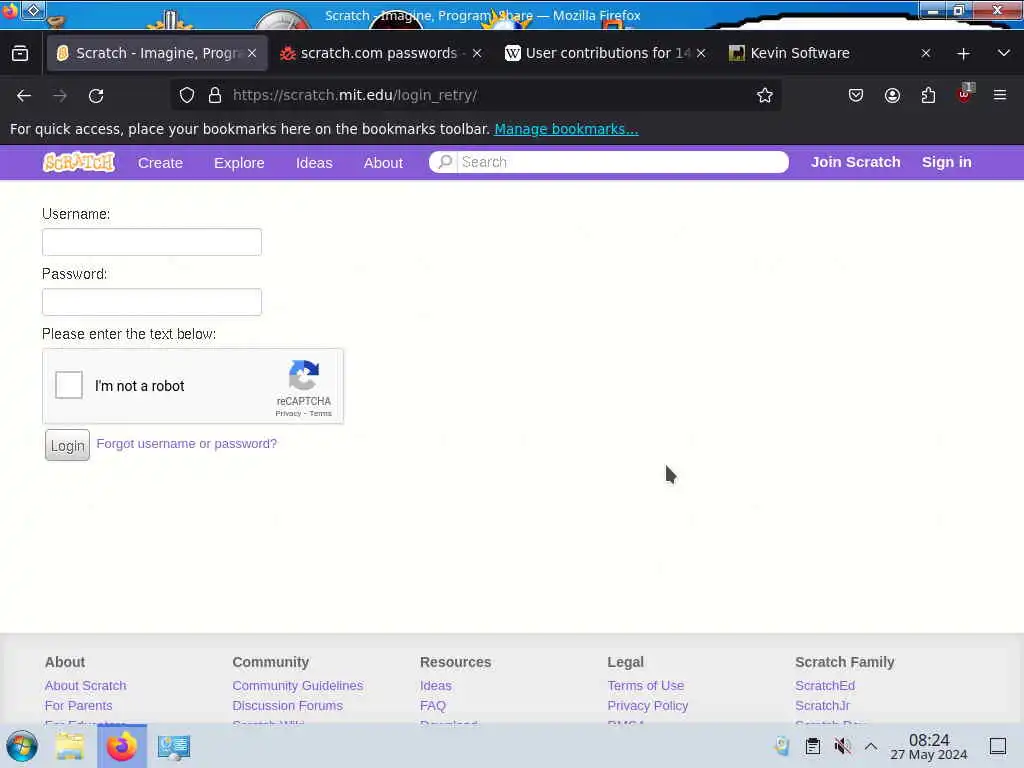Open reCAPTCHA Terms link
This screenshot has height=768, width=1024.
coord(321,413)
